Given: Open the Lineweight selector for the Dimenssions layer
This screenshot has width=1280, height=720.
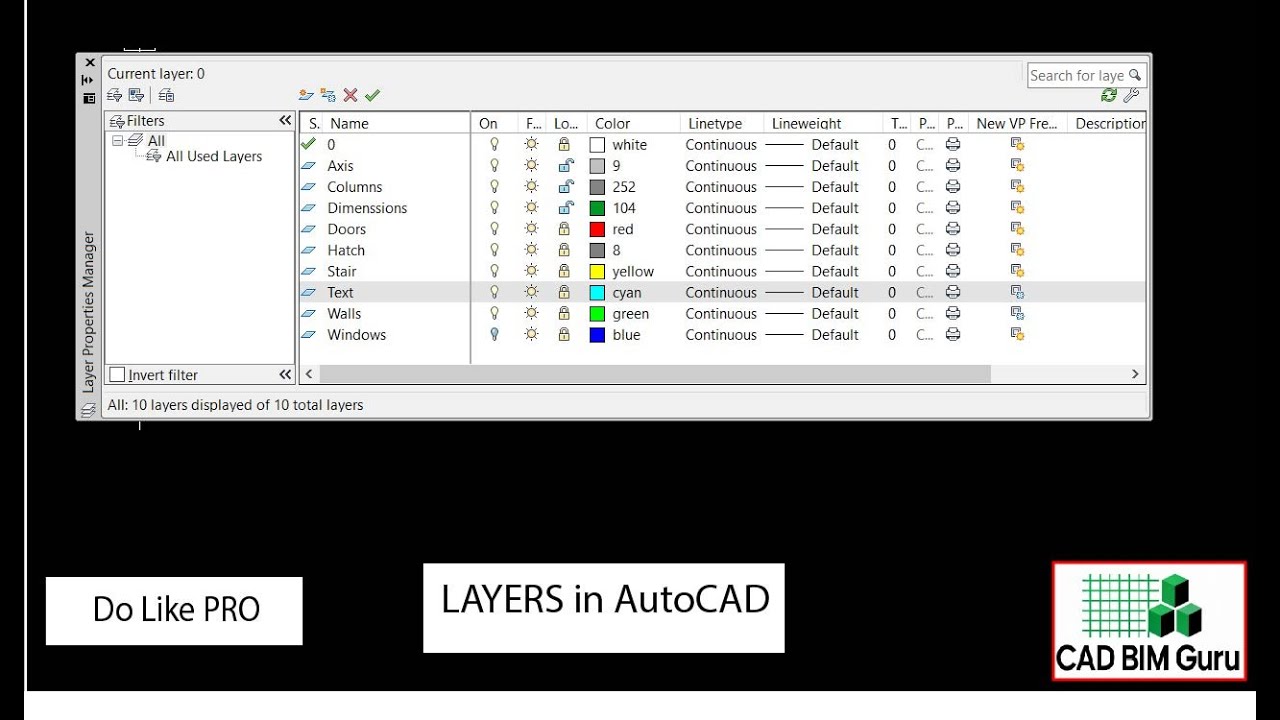Looking at the screenshot, I should 812,208.
